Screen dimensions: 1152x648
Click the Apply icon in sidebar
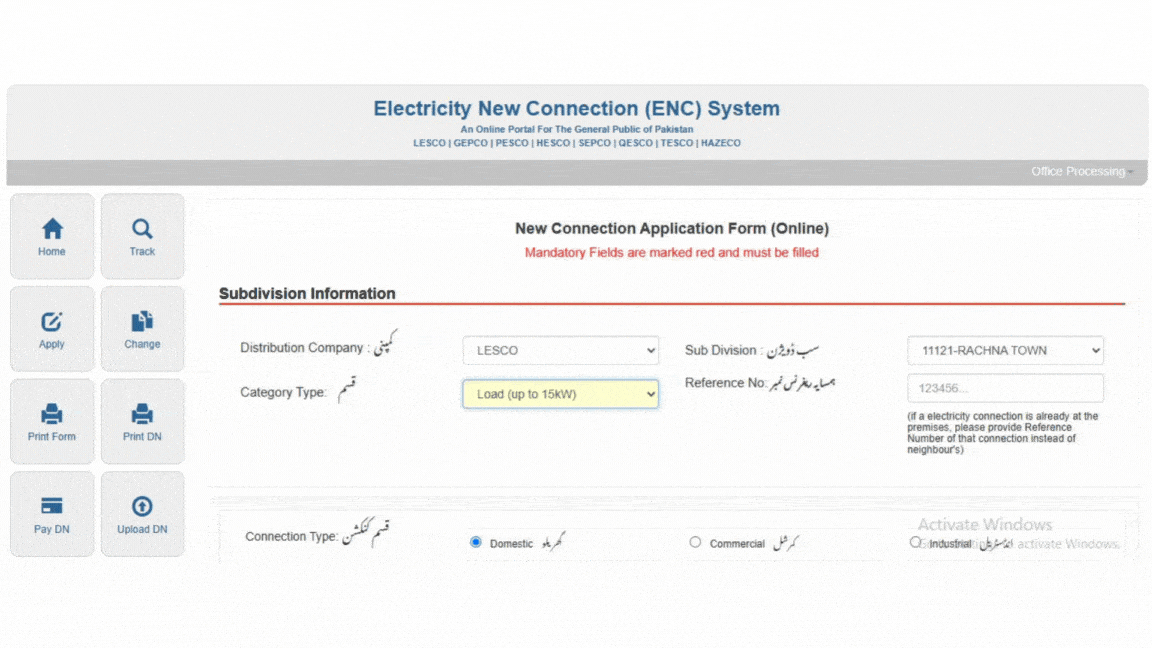click(x=51, y=328)
